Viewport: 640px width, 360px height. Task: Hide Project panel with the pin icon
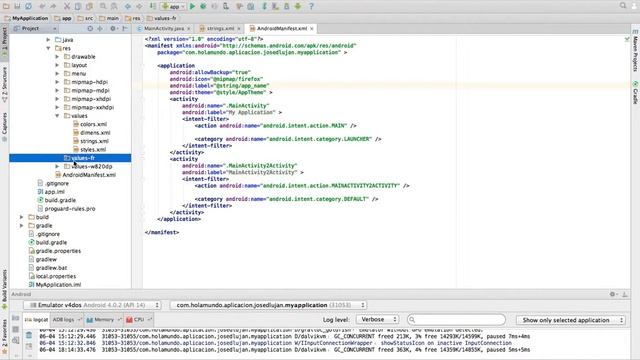(125, 29)
